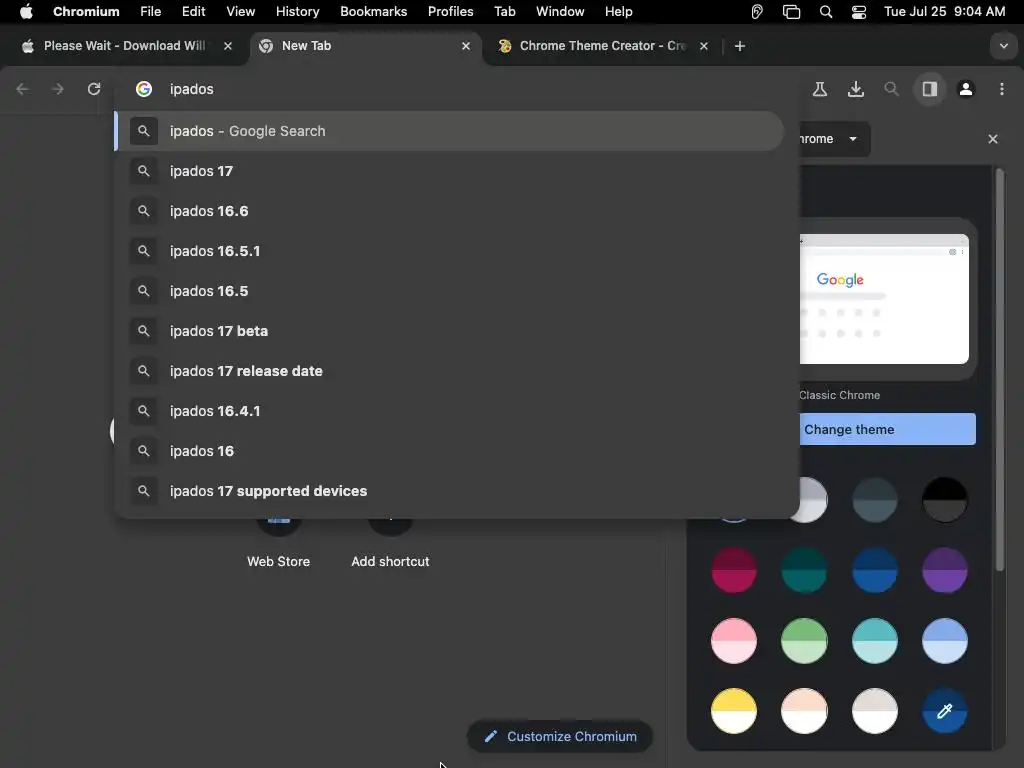Image resolution: width=1024 pixels, height=768 pixels.
Task: Open the side panel selector dropdown
Action: (x=835, y=139)
